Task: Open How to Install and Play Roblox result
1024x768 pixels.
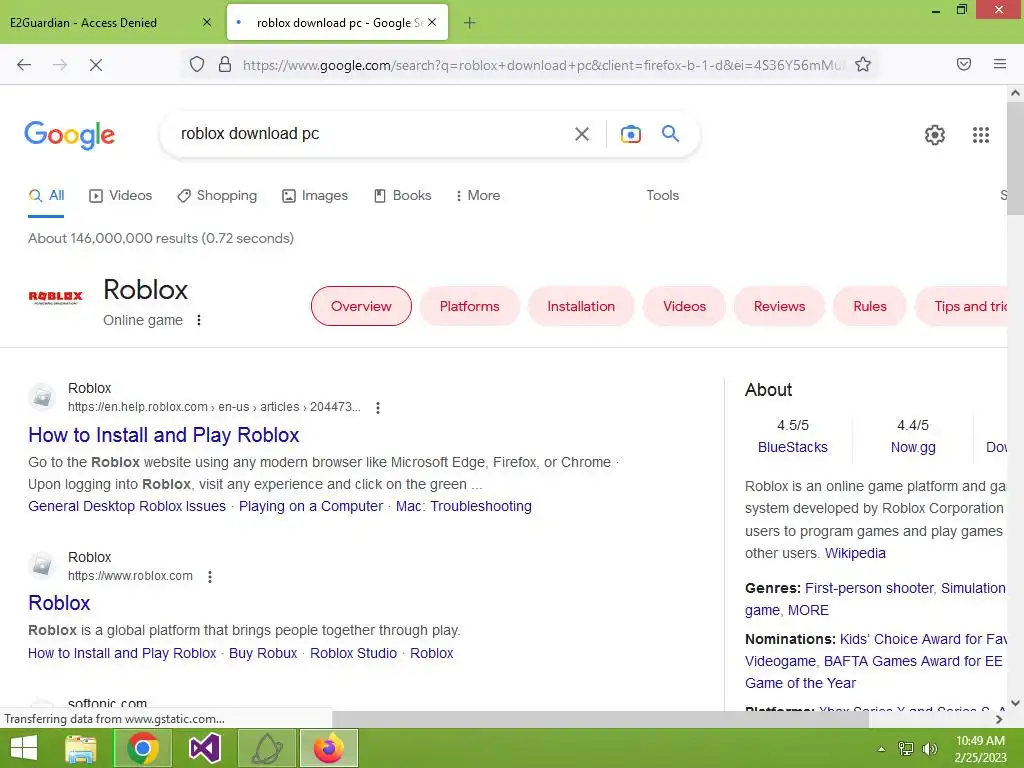Action: (x=164, y=435)
